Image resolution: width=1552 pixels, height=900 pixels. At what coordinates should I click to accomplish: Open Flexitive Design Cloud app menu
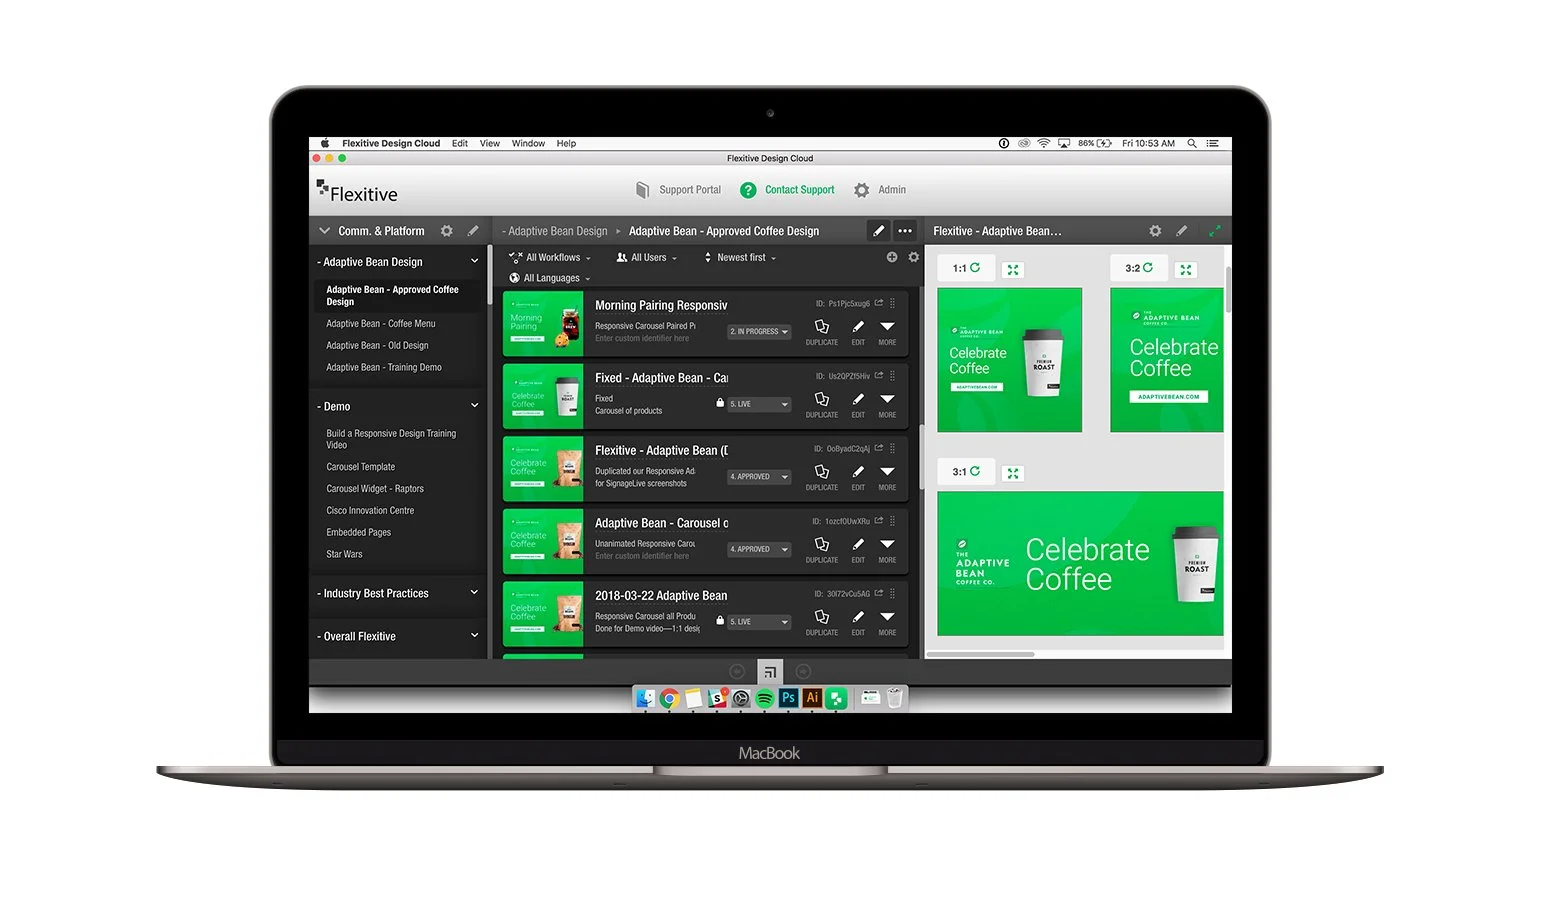tap(391, 144)
